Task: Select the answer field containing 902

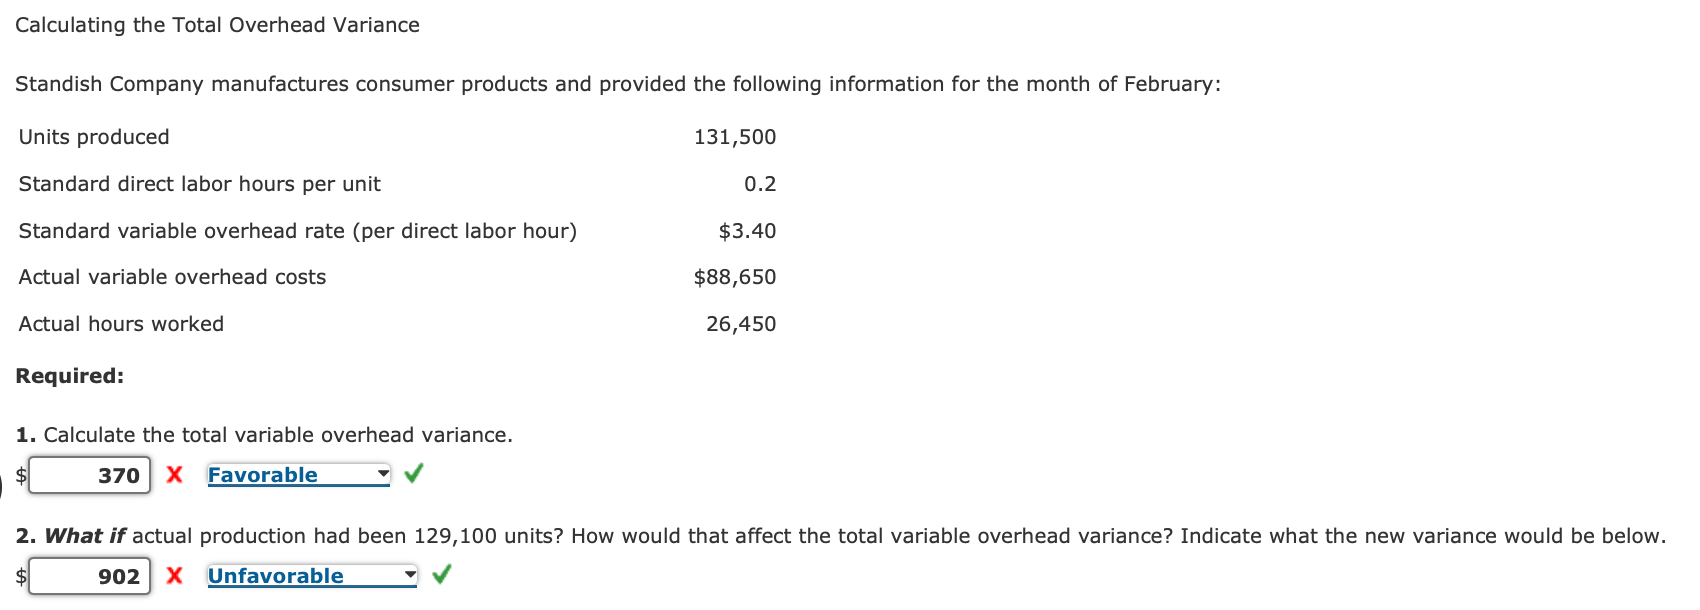Action: coord(90,576)
